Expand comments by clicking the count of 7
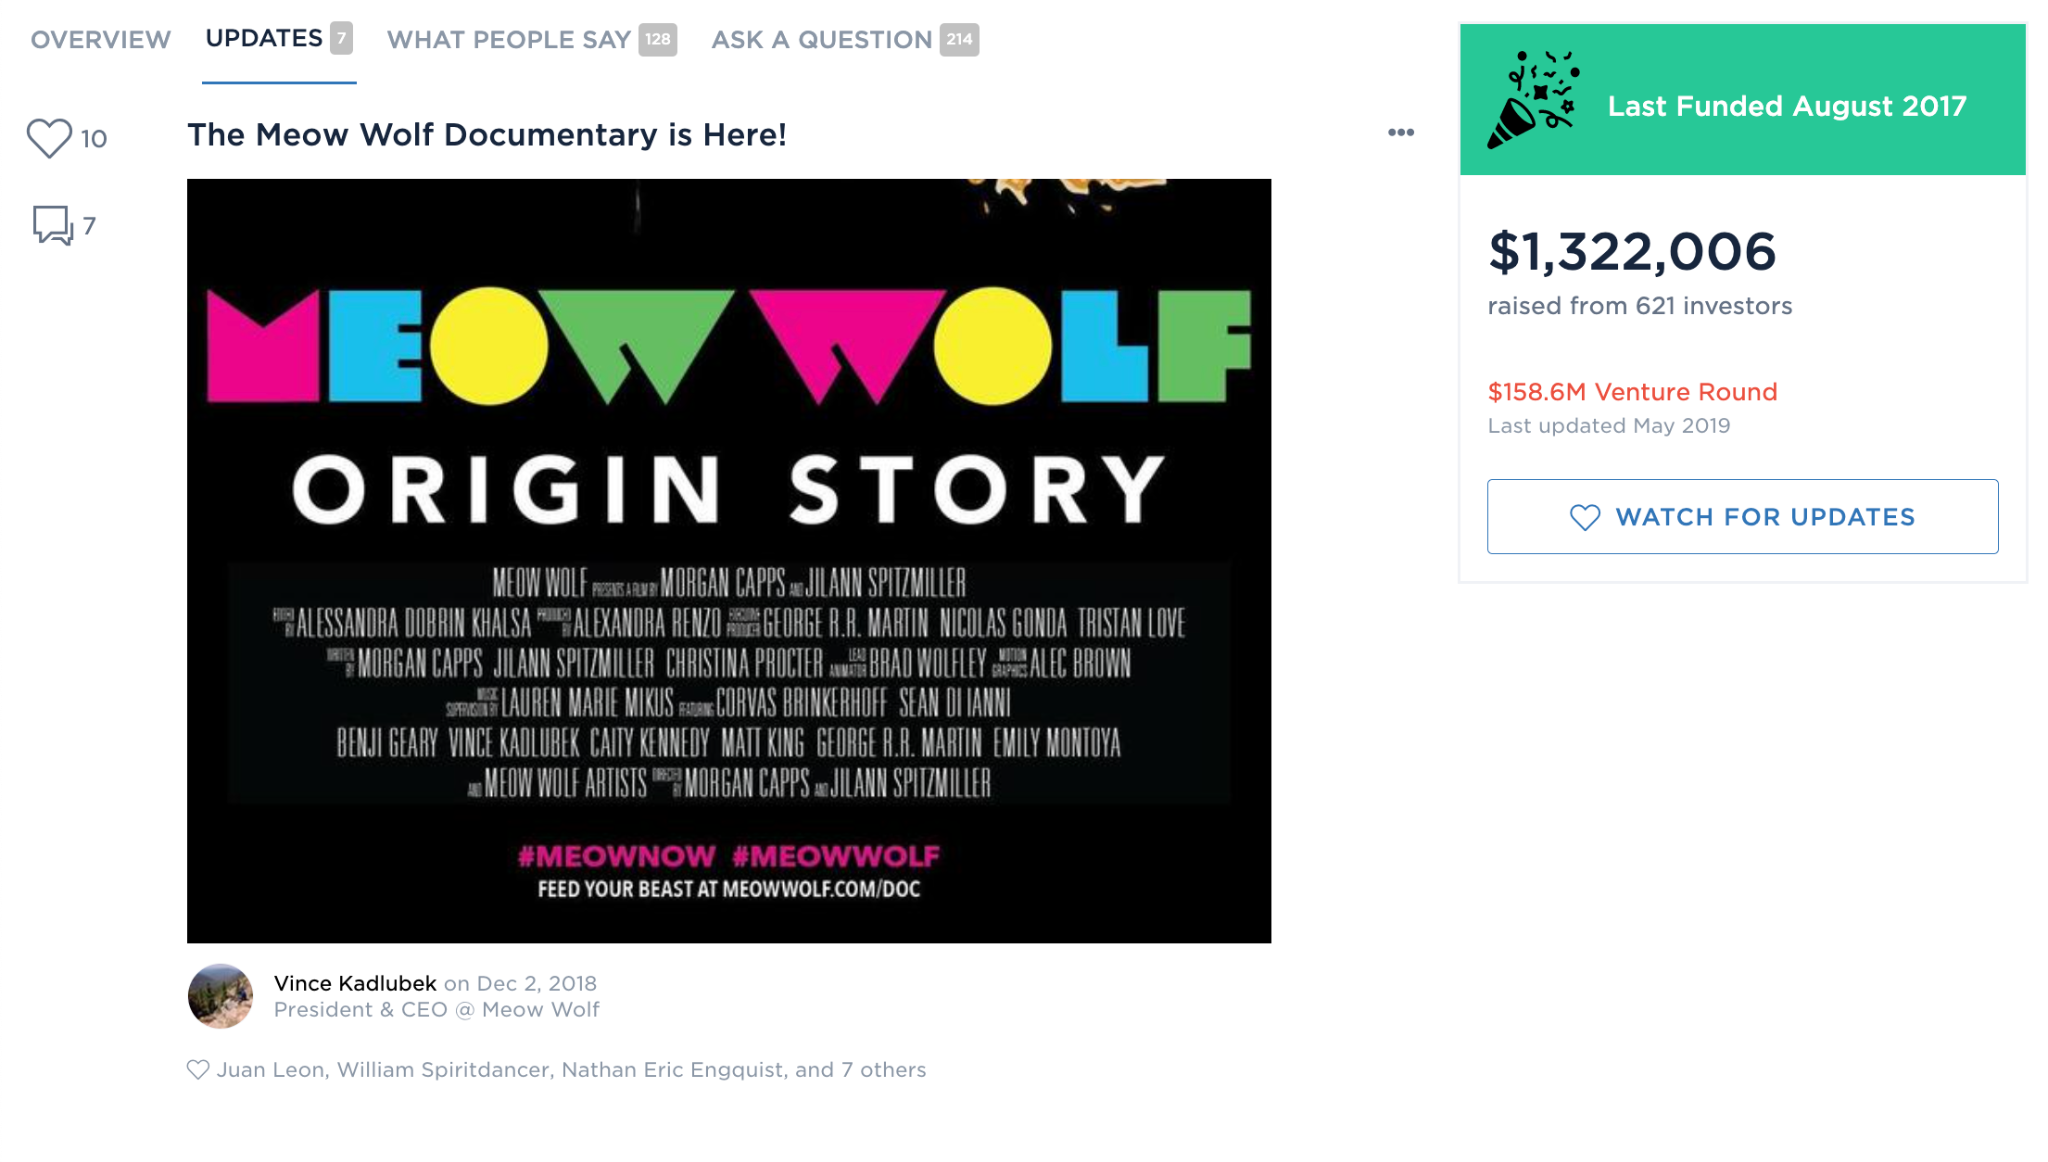 pos(89,228)
